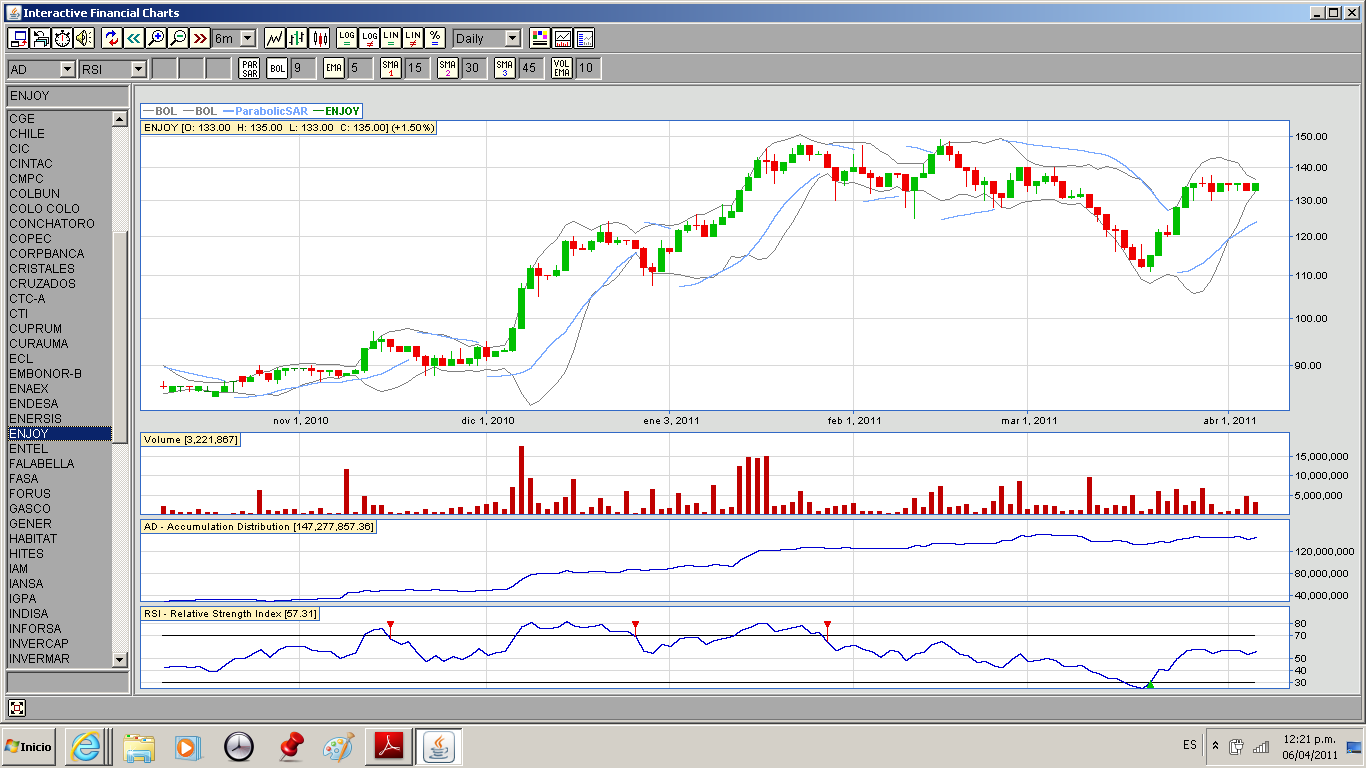Click the stopwatch timer icon
The width and height of the screenshot is (1366, 768).
[62, 38]
